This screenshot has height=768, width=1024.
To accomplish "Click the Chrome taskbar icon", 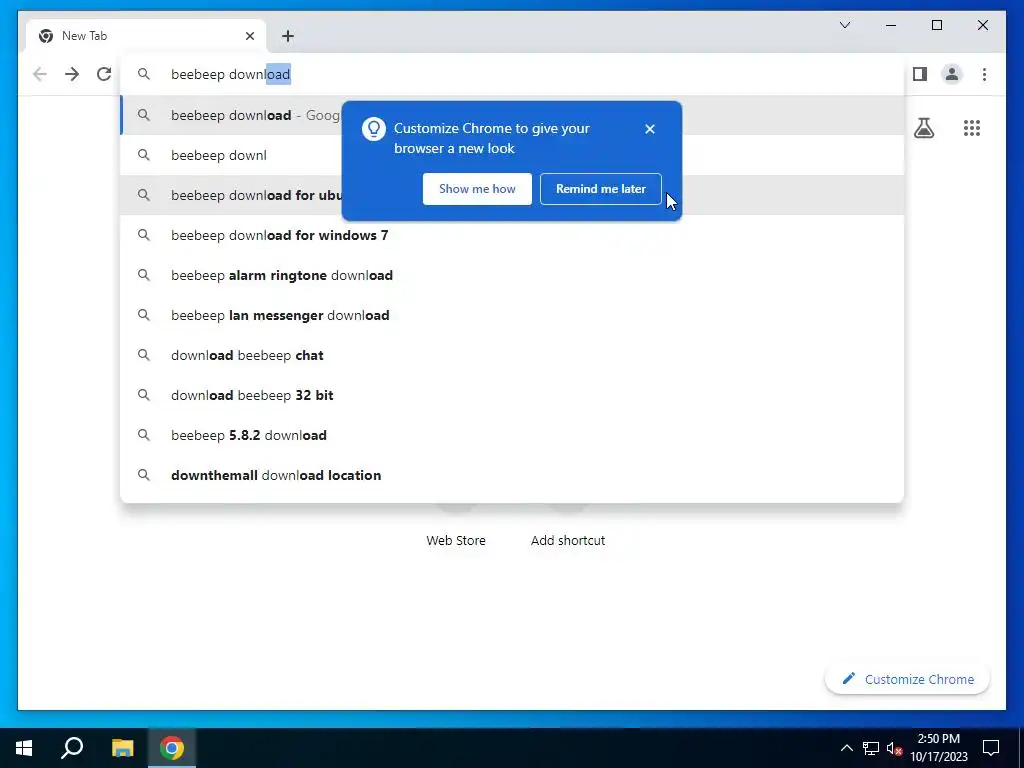I will [x=172, y=748].
